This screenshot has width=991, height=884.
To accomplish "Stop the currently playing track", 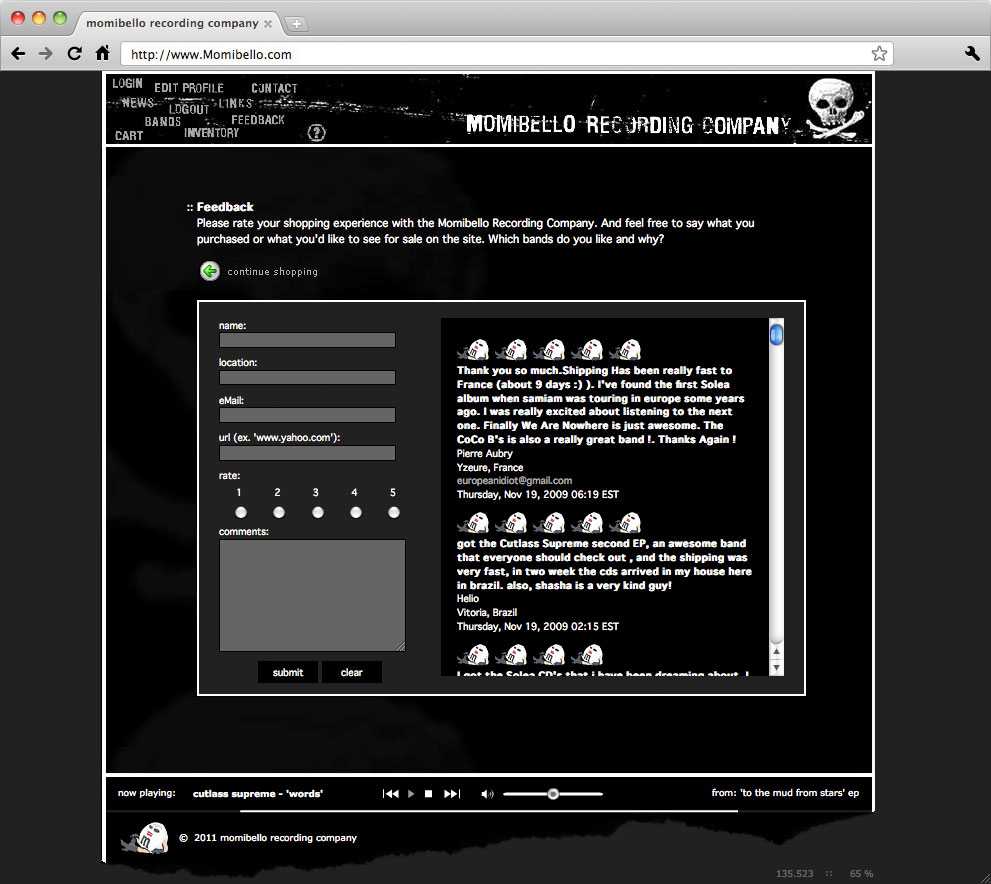I will pyautogui.click(x=428, y=794).
